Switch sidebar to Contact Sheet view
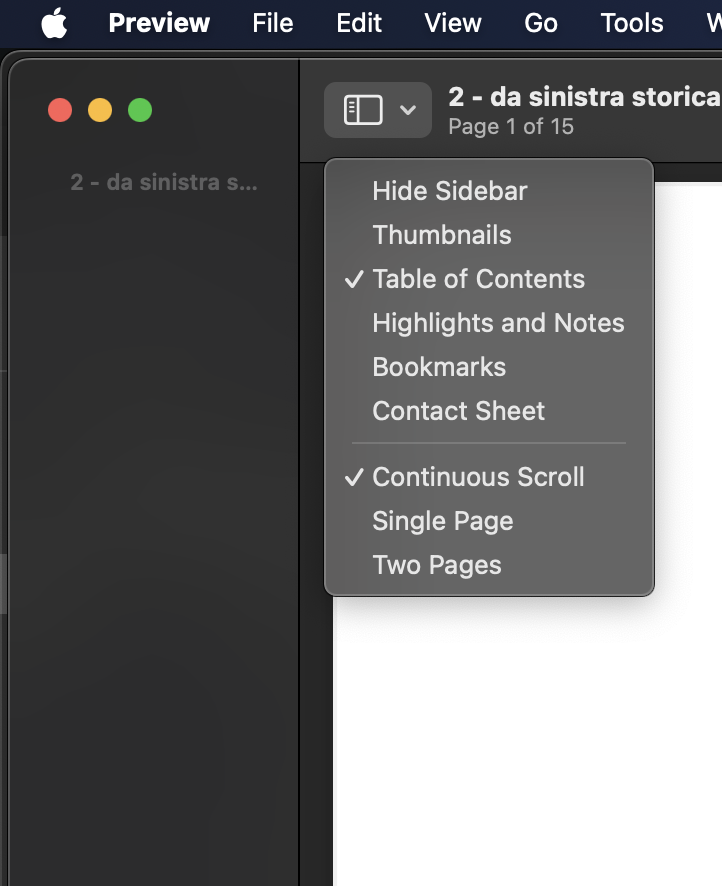The width and height of the screenshot is (722, 886). (458, 410)
